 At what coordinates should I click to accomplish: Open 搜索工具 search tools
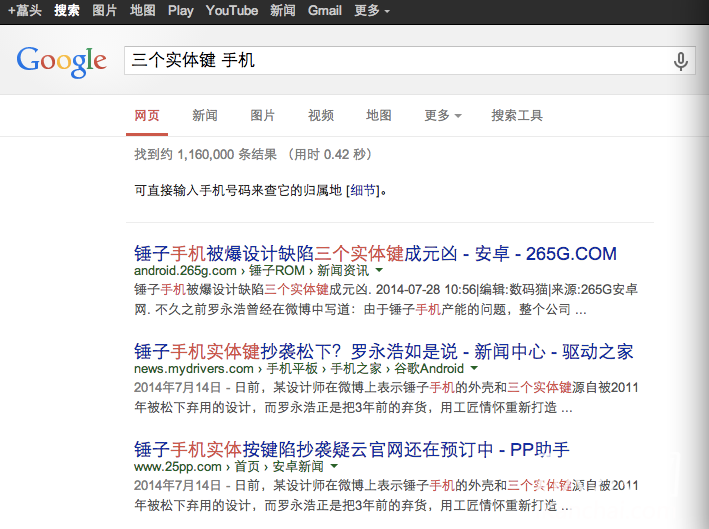pyautogui.click(x=517, y=116)
